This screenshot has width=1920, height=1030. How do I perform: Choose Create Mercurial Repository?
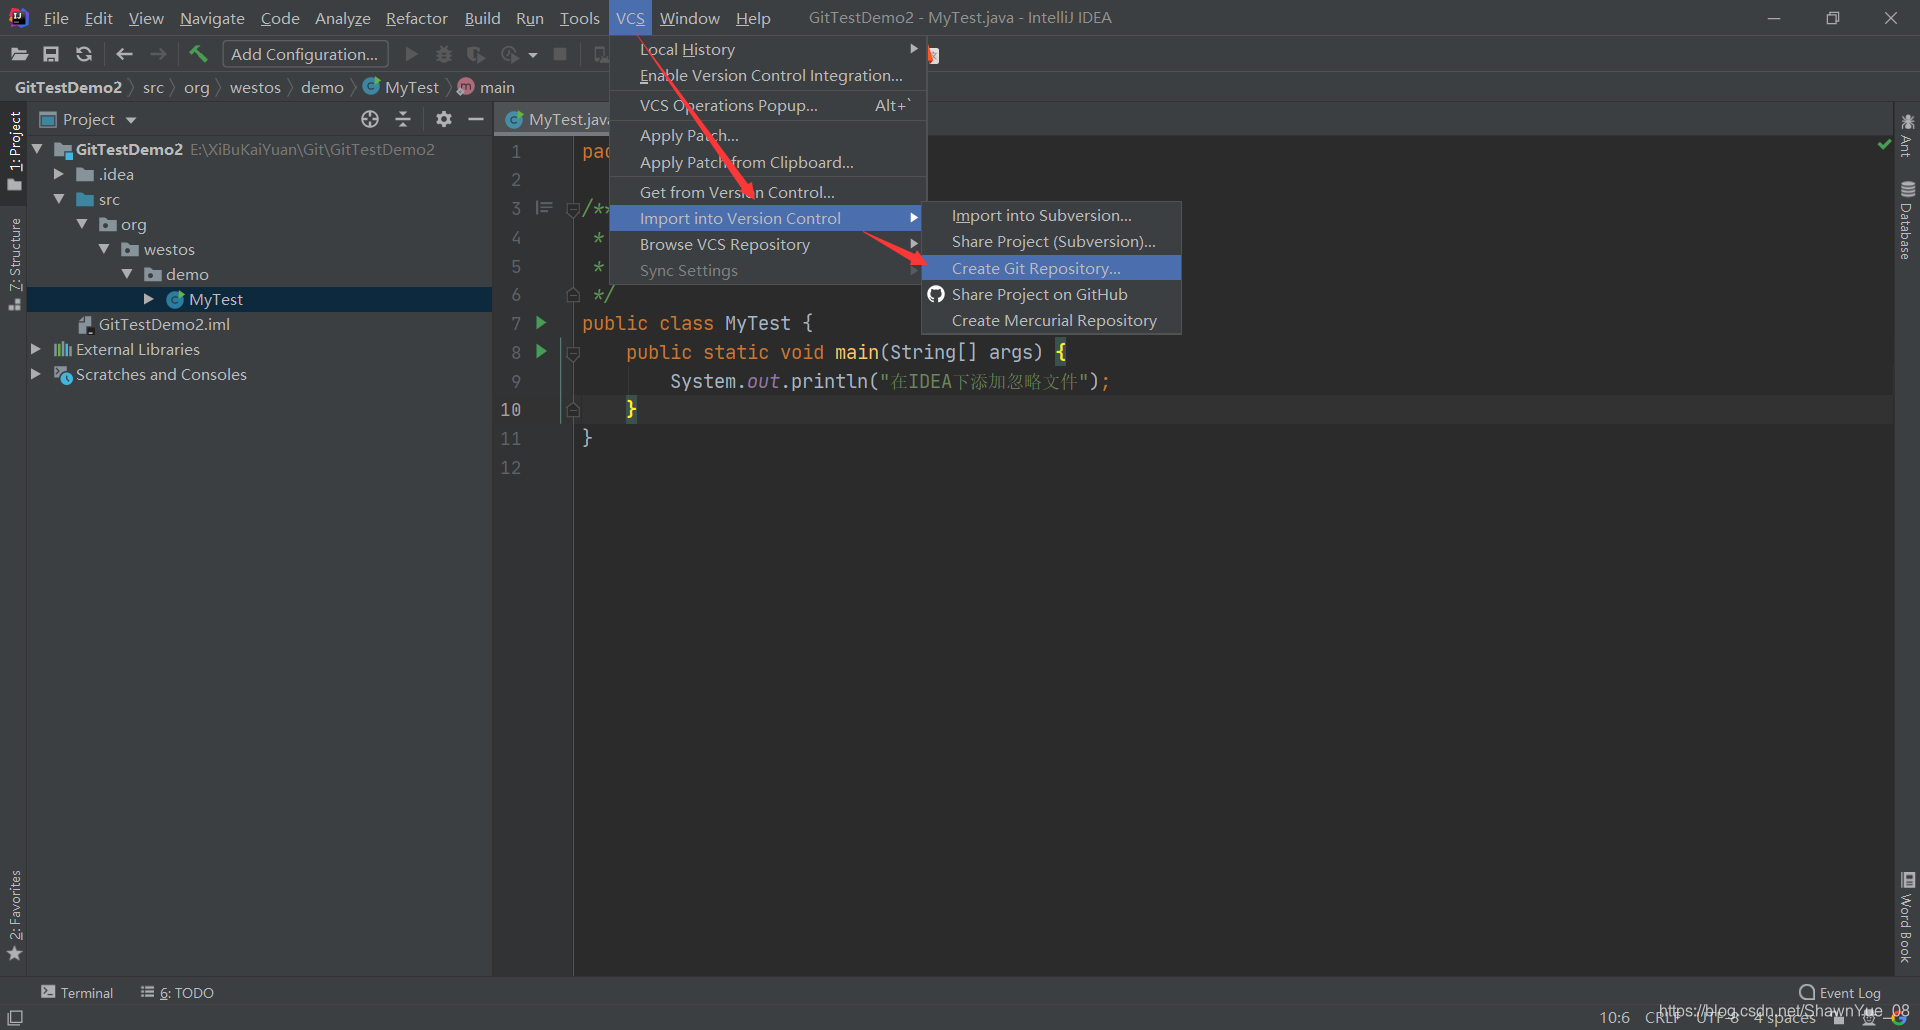pos(1051,320)
